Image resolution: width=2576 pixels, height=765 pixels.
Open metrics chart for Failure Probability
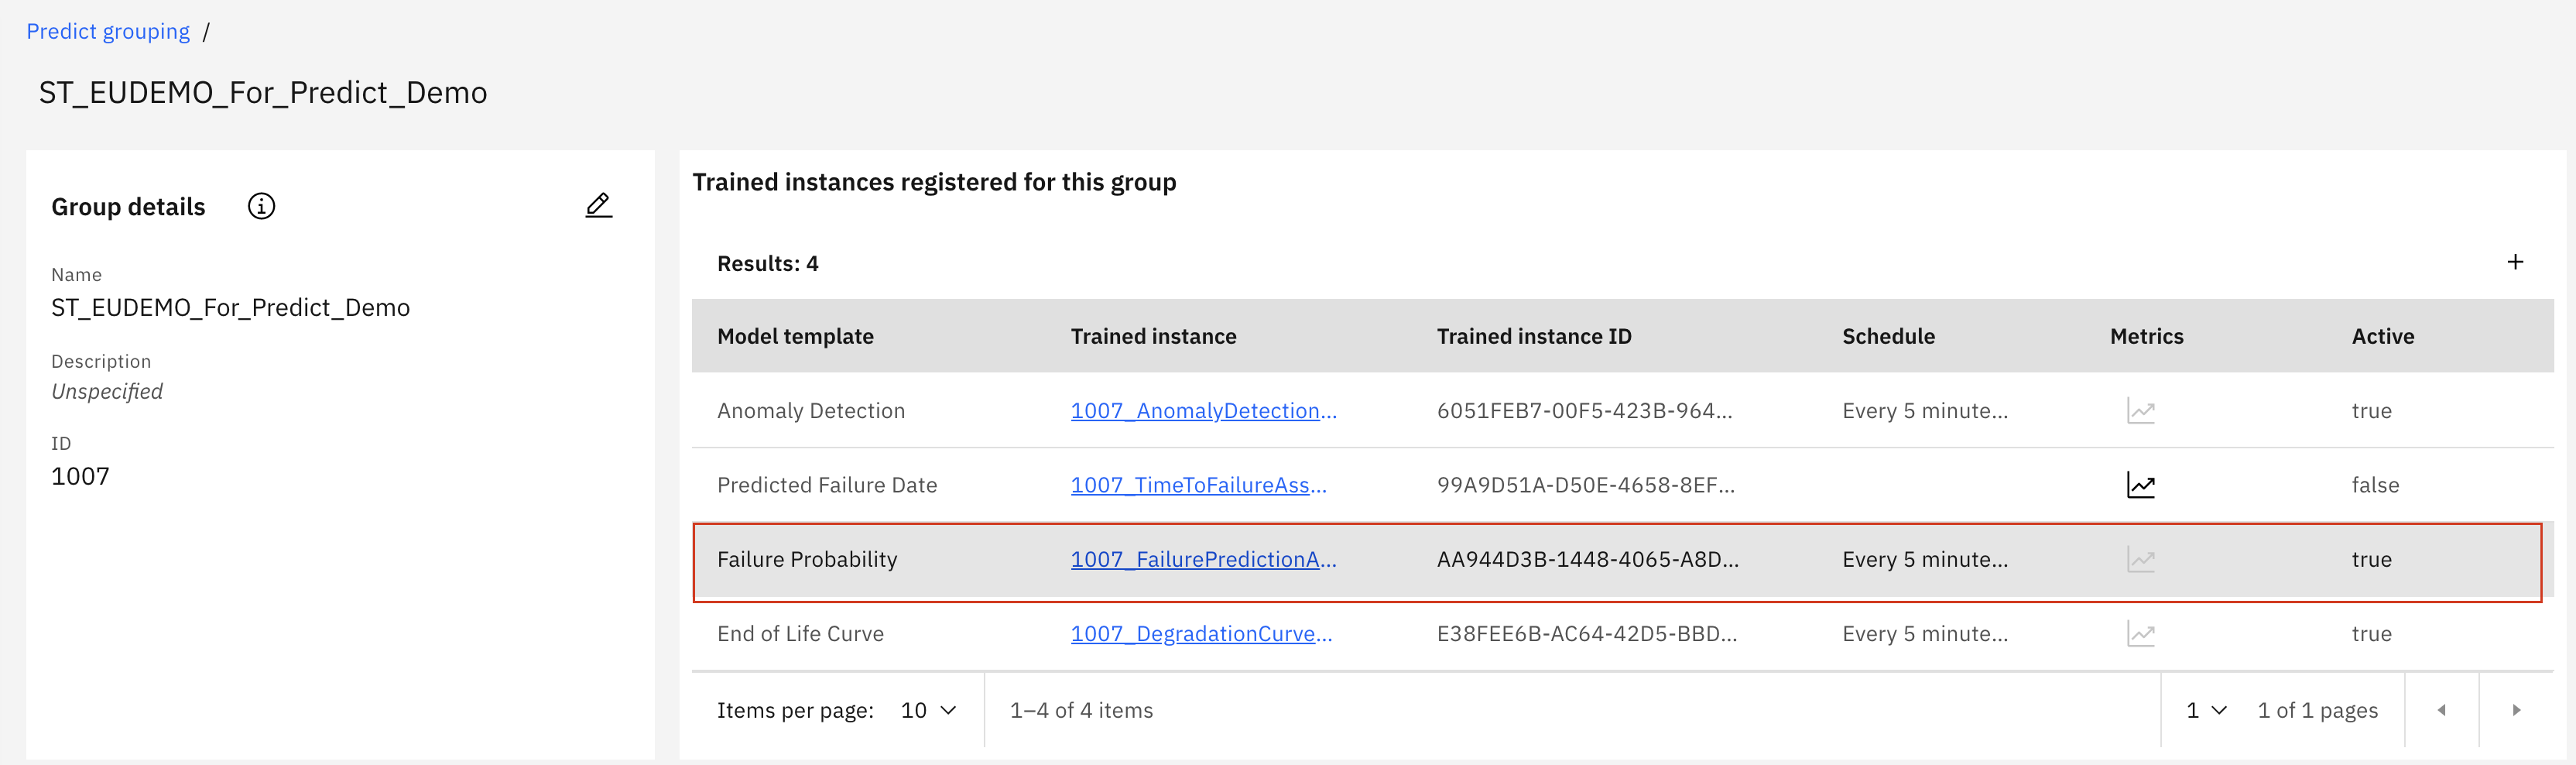click(2140, 559)
